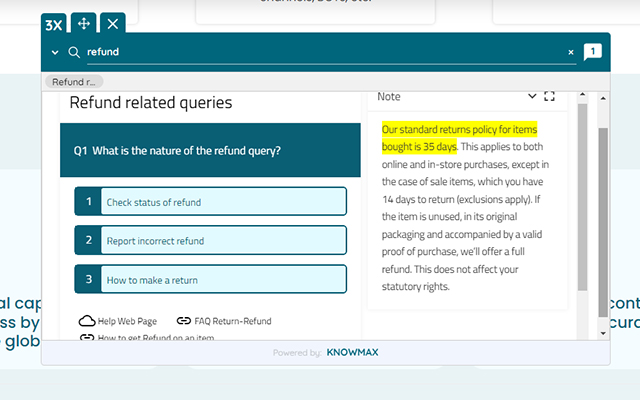Collapse the Note section chevron

(x=532, y=97)
